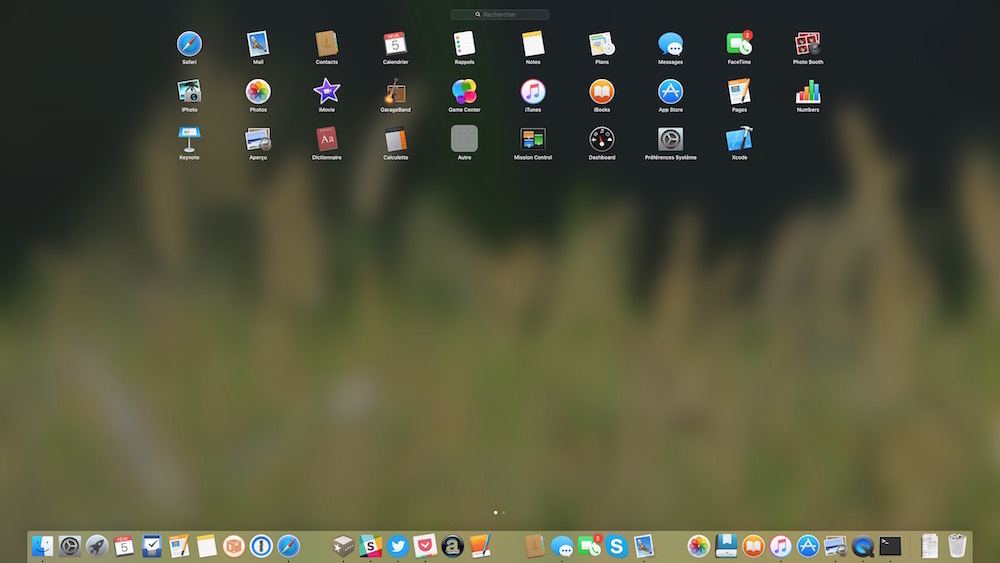Open the iPhoto app
1000x563 pixels.
click(x=189, y=92)
